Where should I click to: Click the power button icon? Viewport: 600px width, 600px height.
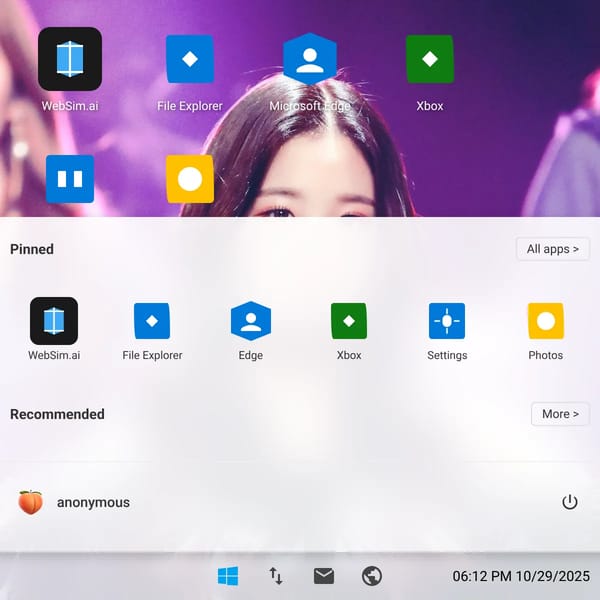tap(570, 502)
